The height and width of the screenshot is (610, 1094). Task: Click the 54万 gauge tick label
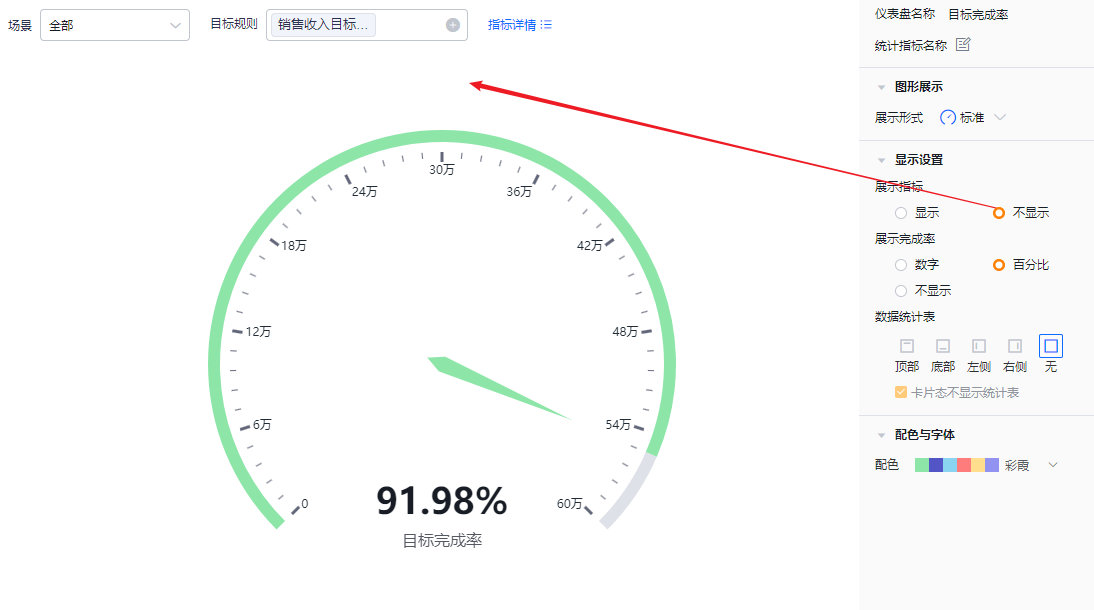point(618,424)
